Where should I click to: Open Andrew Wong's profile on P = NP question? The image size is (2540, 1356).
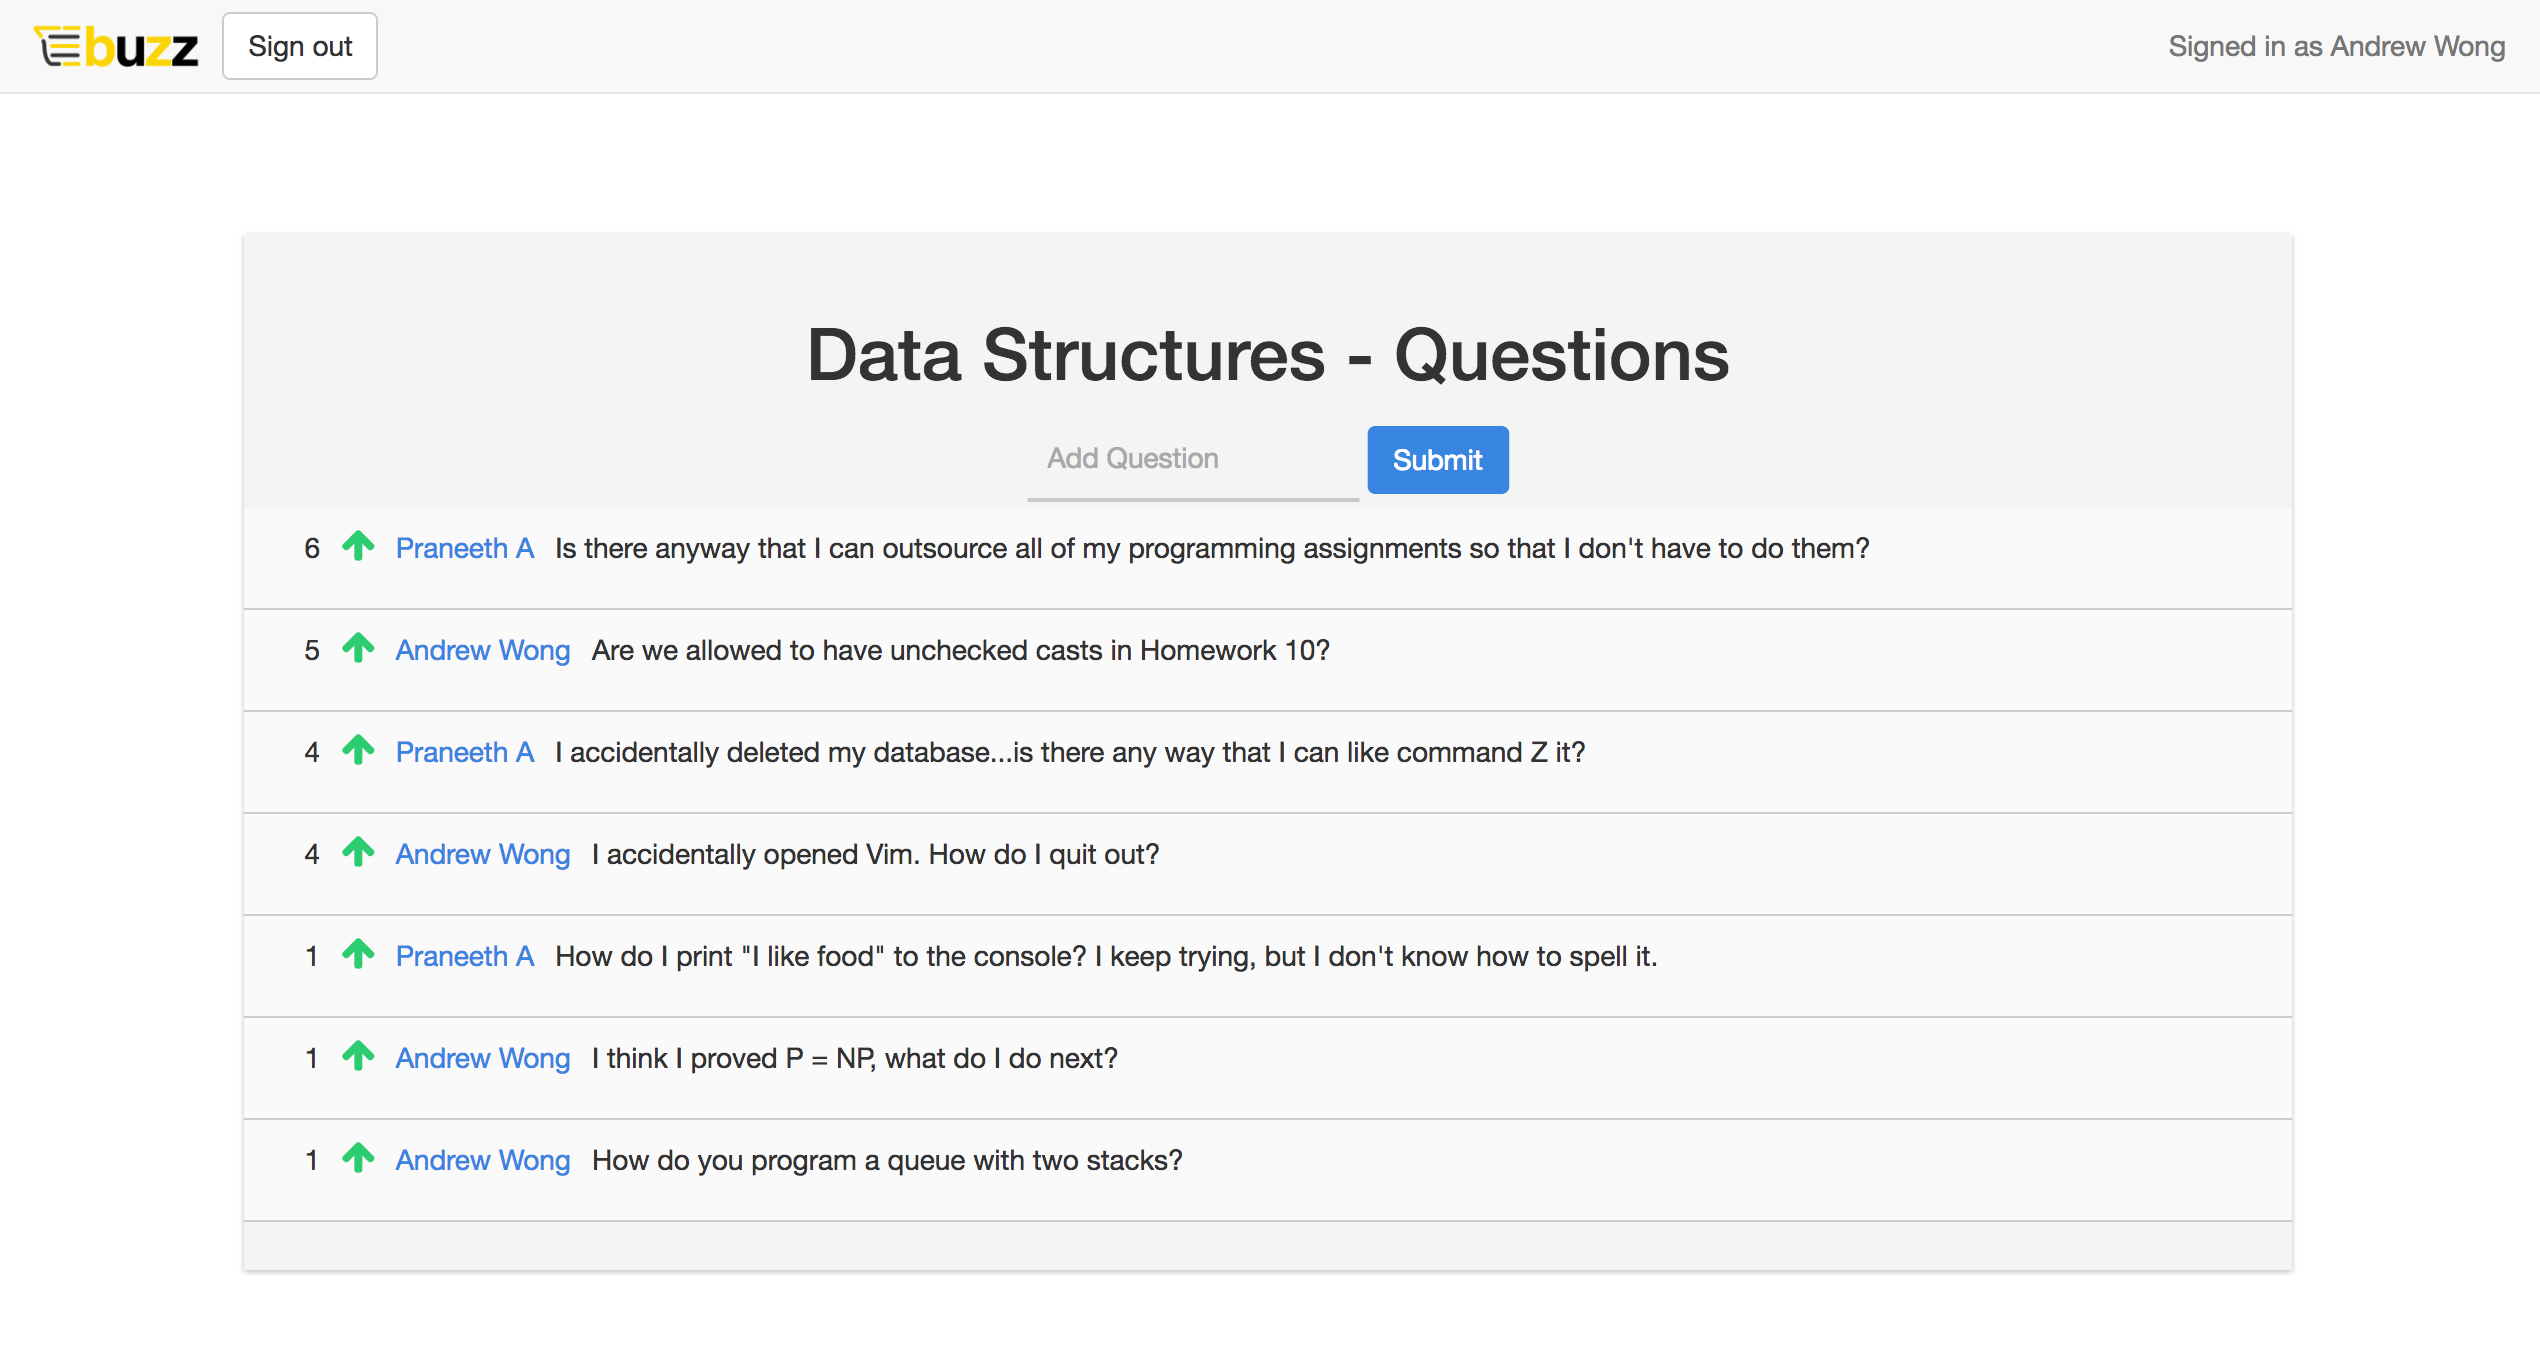pyautogui.click(x=482, y=1058)
